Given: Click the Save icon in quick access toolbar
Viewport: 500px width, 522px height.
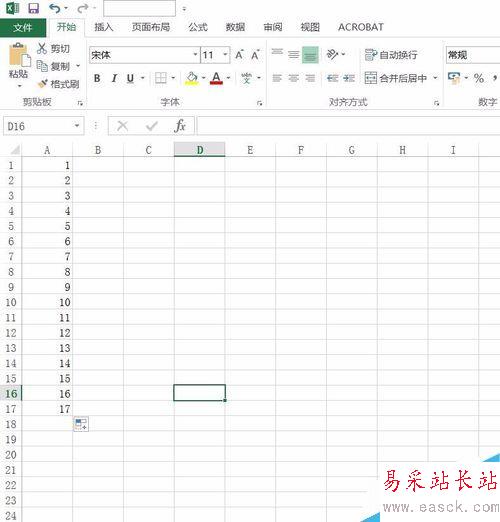Looking at the screenshot, I should pos(33,8).
